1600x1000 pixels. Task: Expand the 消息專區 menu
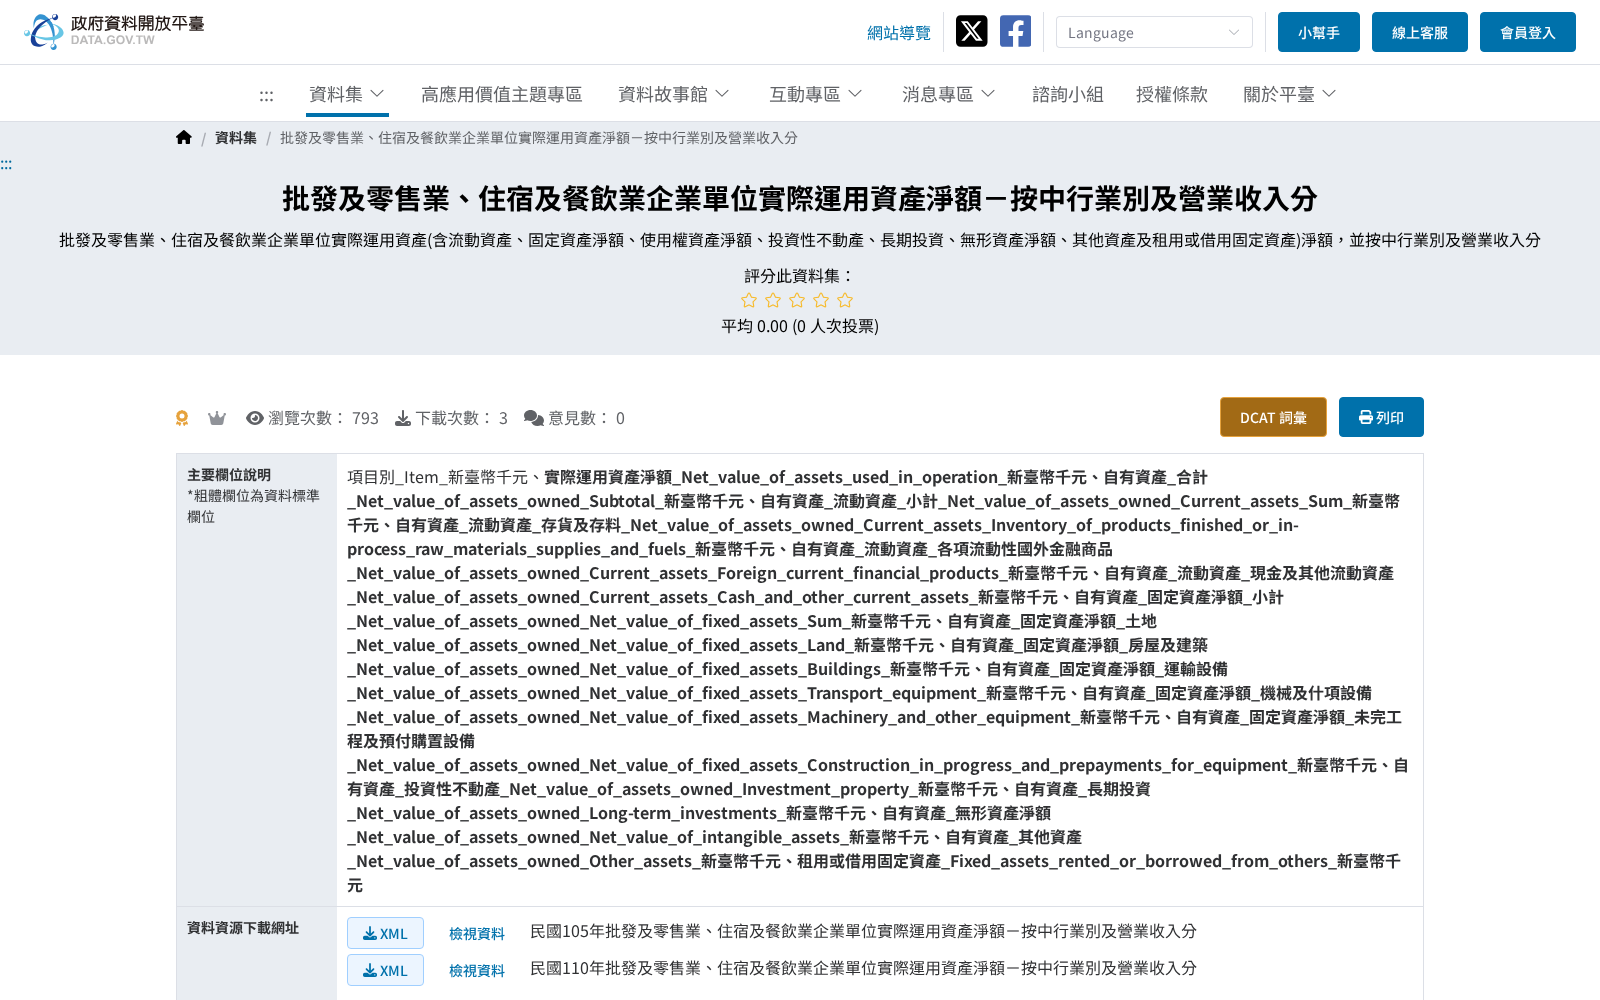949,94
